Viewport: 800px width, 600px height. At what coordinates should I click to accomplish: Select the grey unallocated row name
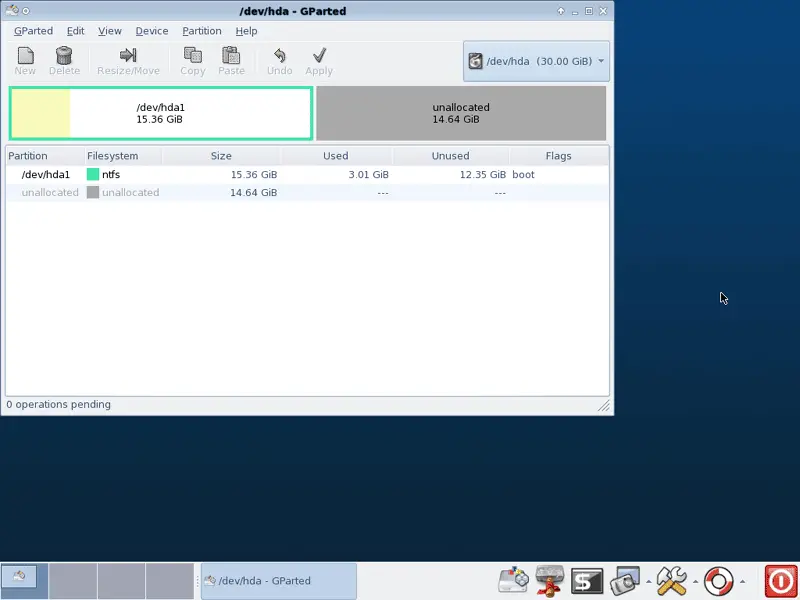click(50, 193)
